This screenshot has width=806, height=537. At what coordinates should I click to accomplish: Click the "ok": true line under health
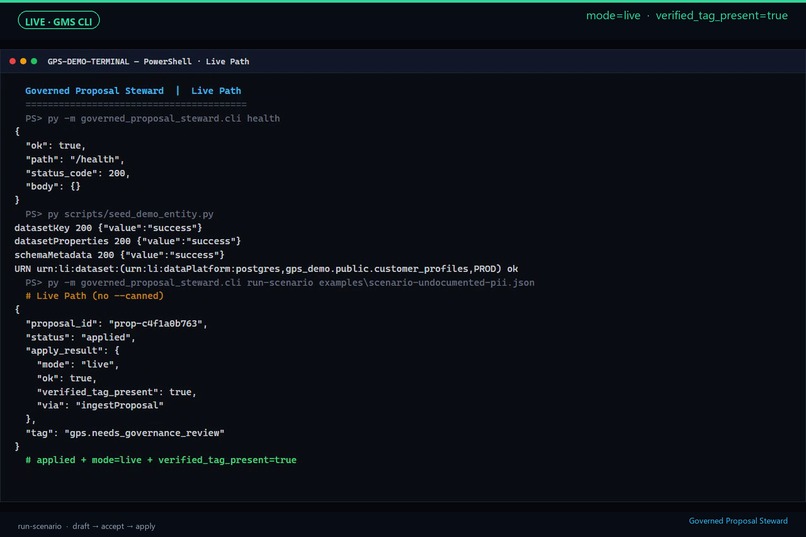pyautogui.click(x=56, y=146)
